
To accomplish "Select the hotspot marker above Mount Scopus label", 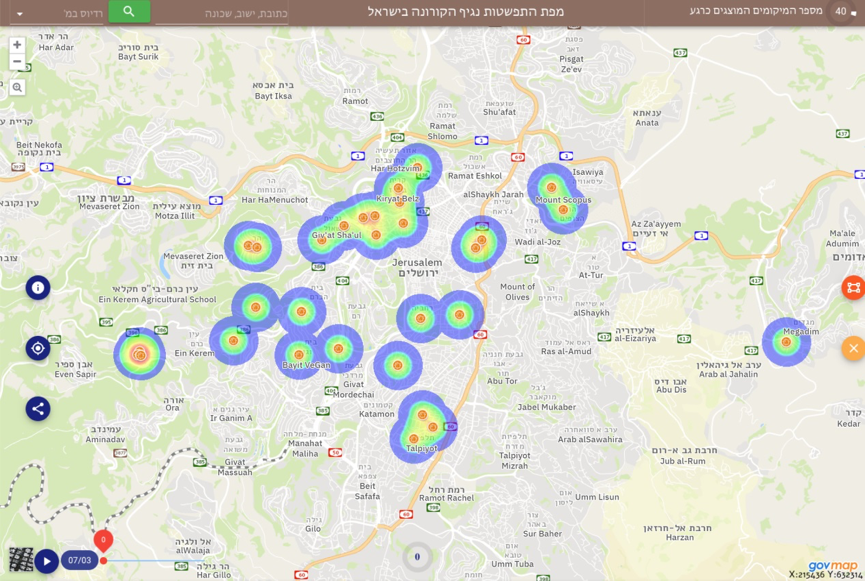I will pos(551,188).
